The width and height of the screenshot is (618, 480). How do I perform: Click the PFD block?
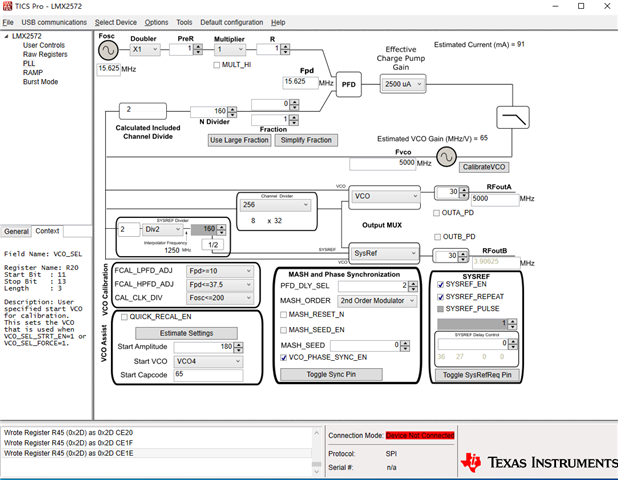click(x=348, y=84)
